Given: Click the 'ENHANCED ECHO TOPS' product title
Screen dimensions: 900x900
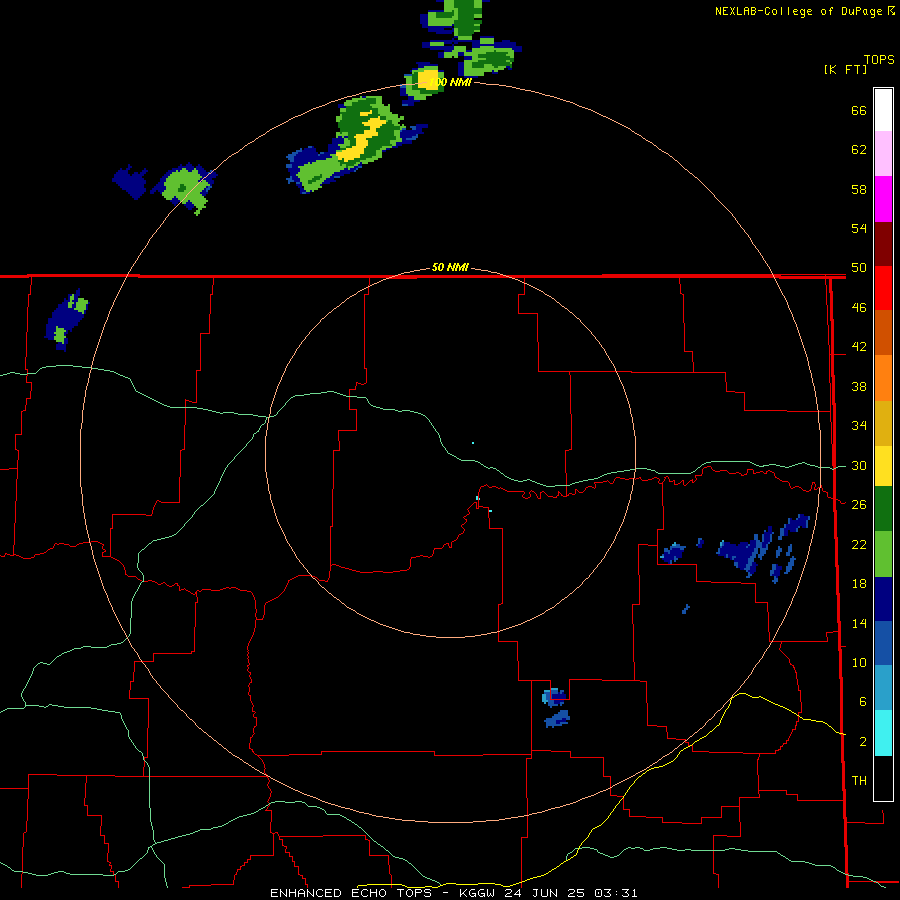Looking at the screenshot, I should (351, 893).
